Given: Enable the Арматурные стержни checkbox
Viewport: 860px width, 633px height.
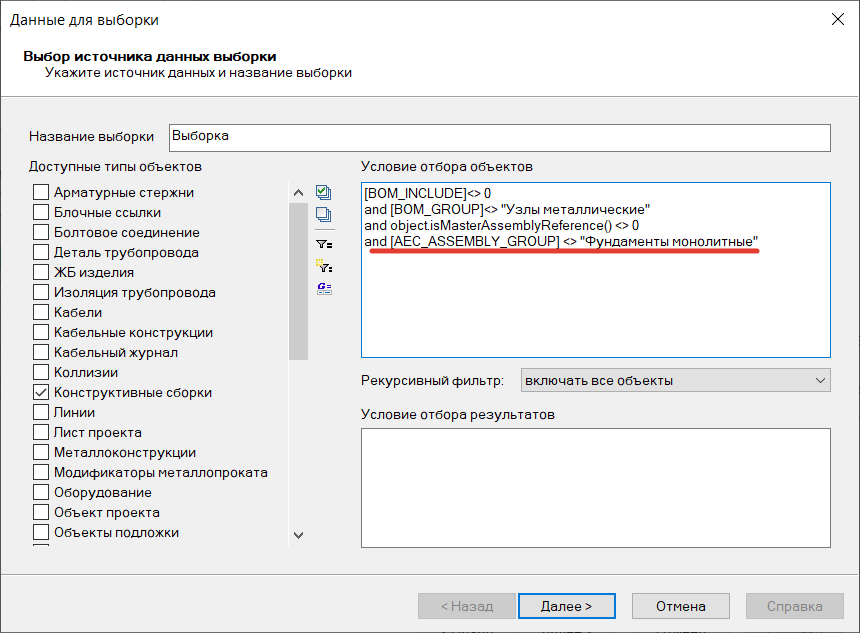Looking at the screenshot, I should click(x=41, y=193).
